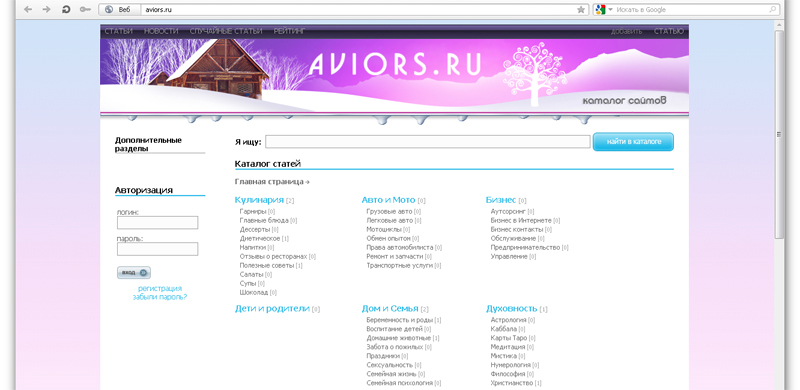Focus the Я ищу search field
This screenshot has width=800, height=390.
(428, 141)
